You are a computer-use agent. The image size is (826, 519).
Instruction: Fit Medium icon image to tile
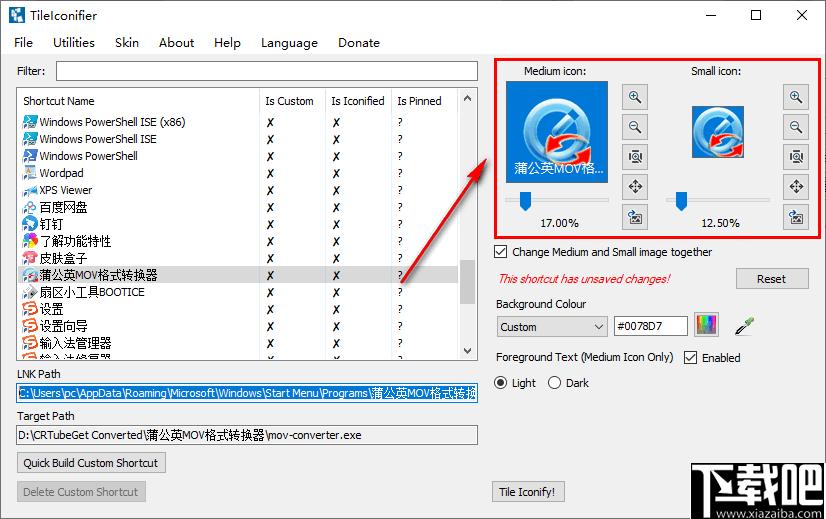click(x=635, y=157)
